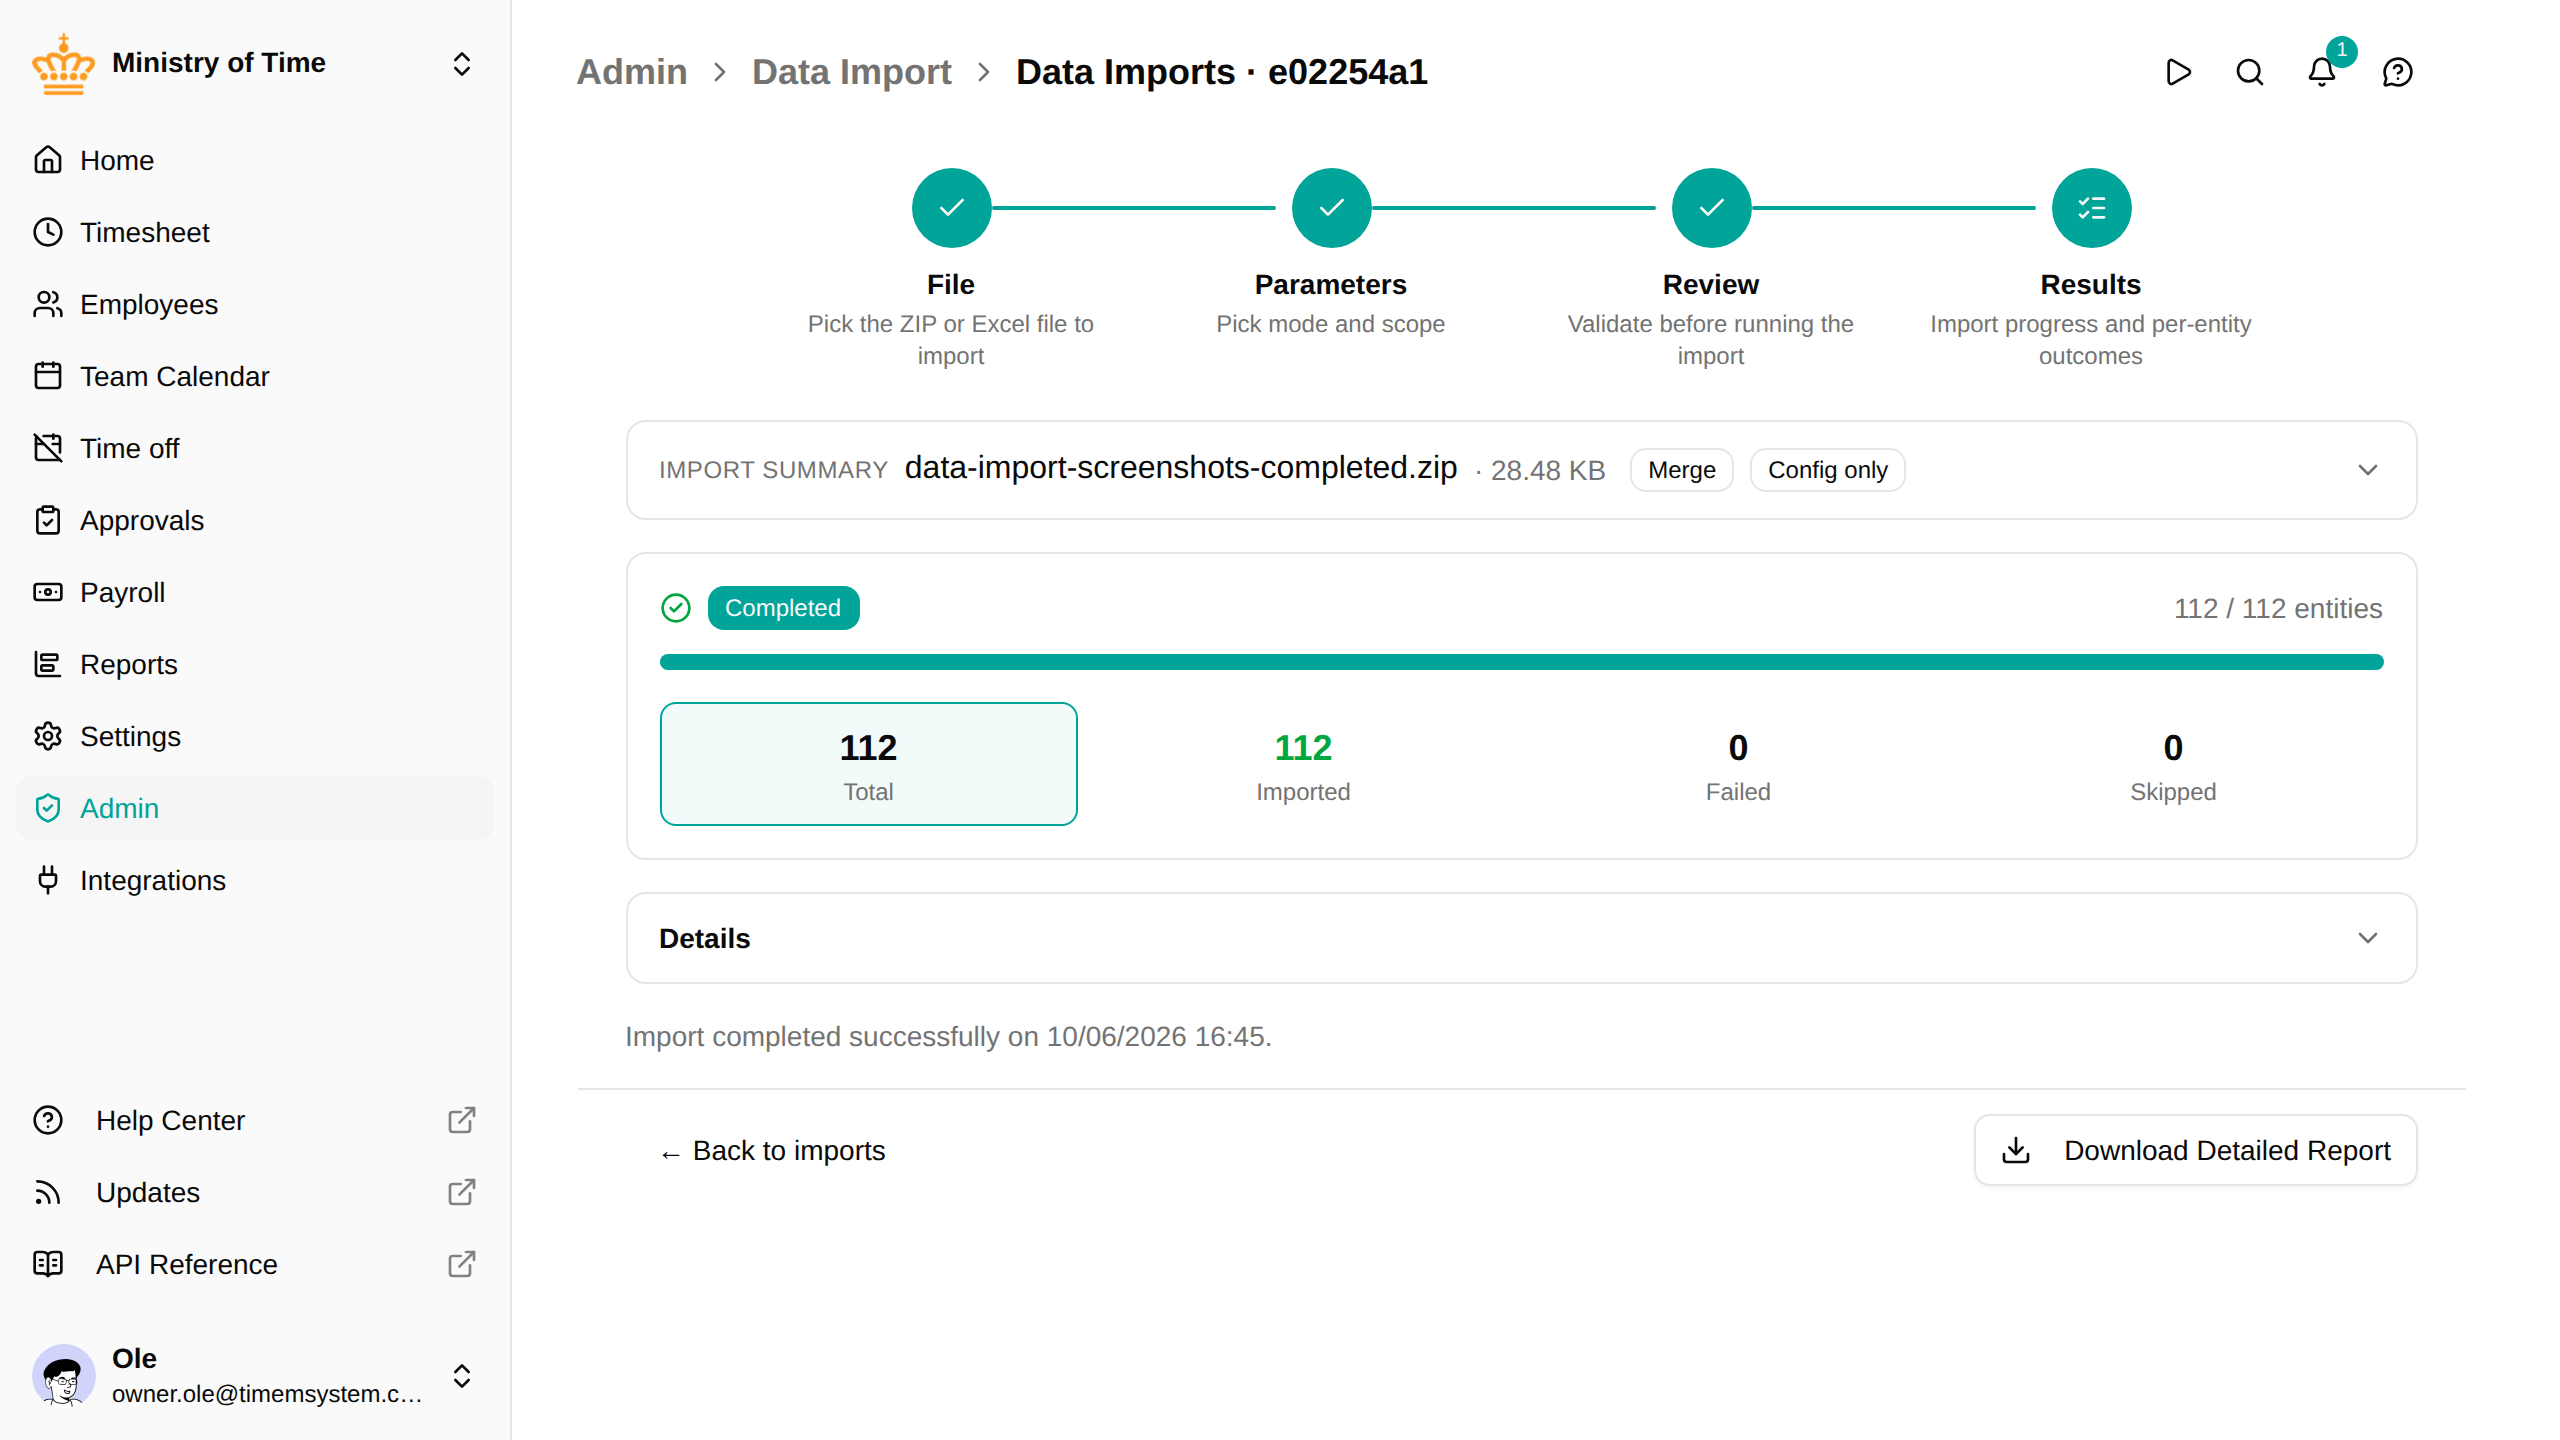Open the help chat icon
This screenshot has height=1440, width=2560.
pyautogui.click(x=2398, y=72)
